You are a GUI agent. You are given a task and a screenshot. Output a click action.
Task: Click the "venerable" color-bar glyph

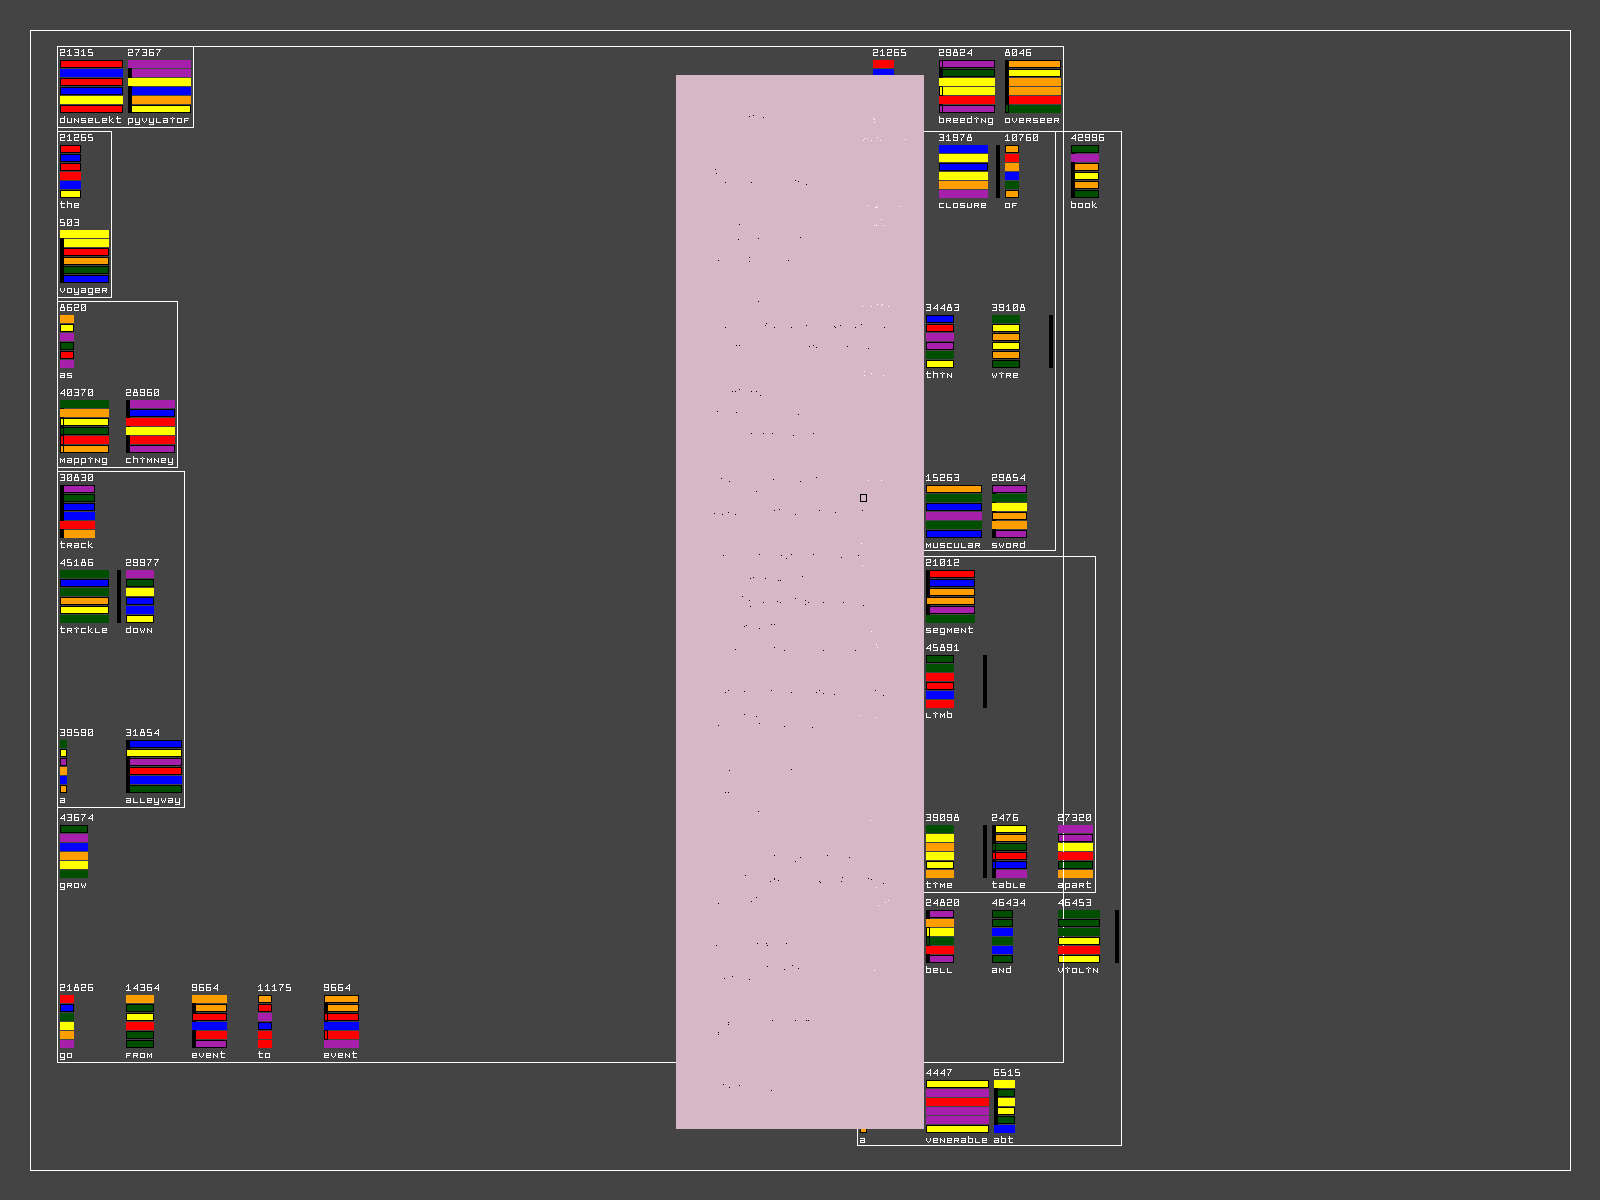(x=957, y=1106)
